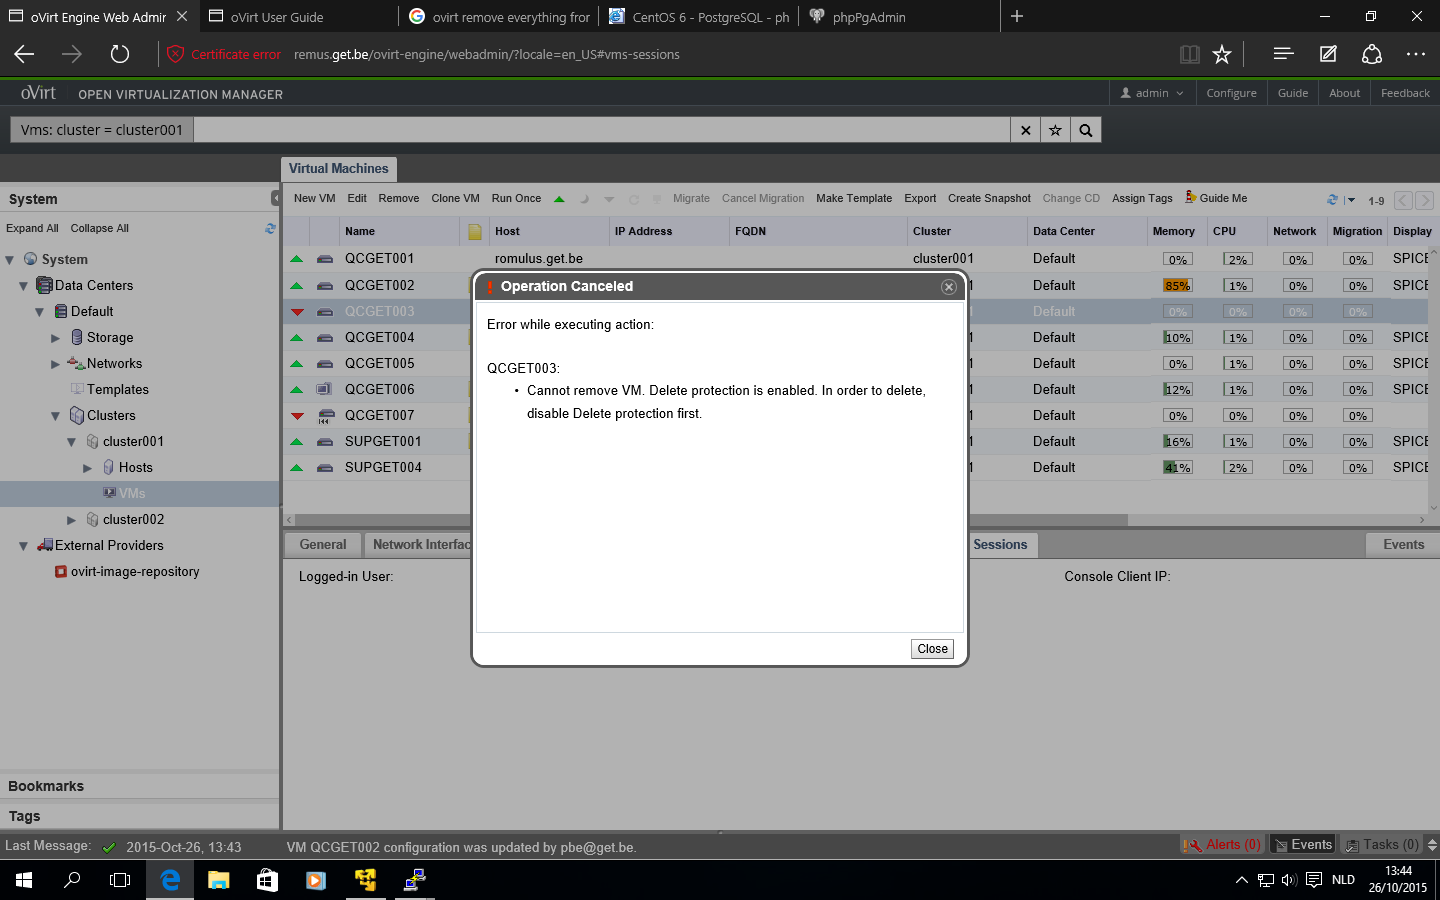The width and height of the screenshot is (1440, 900).
Task: Click the Close button in error dialog
Action: click(932, 649)
